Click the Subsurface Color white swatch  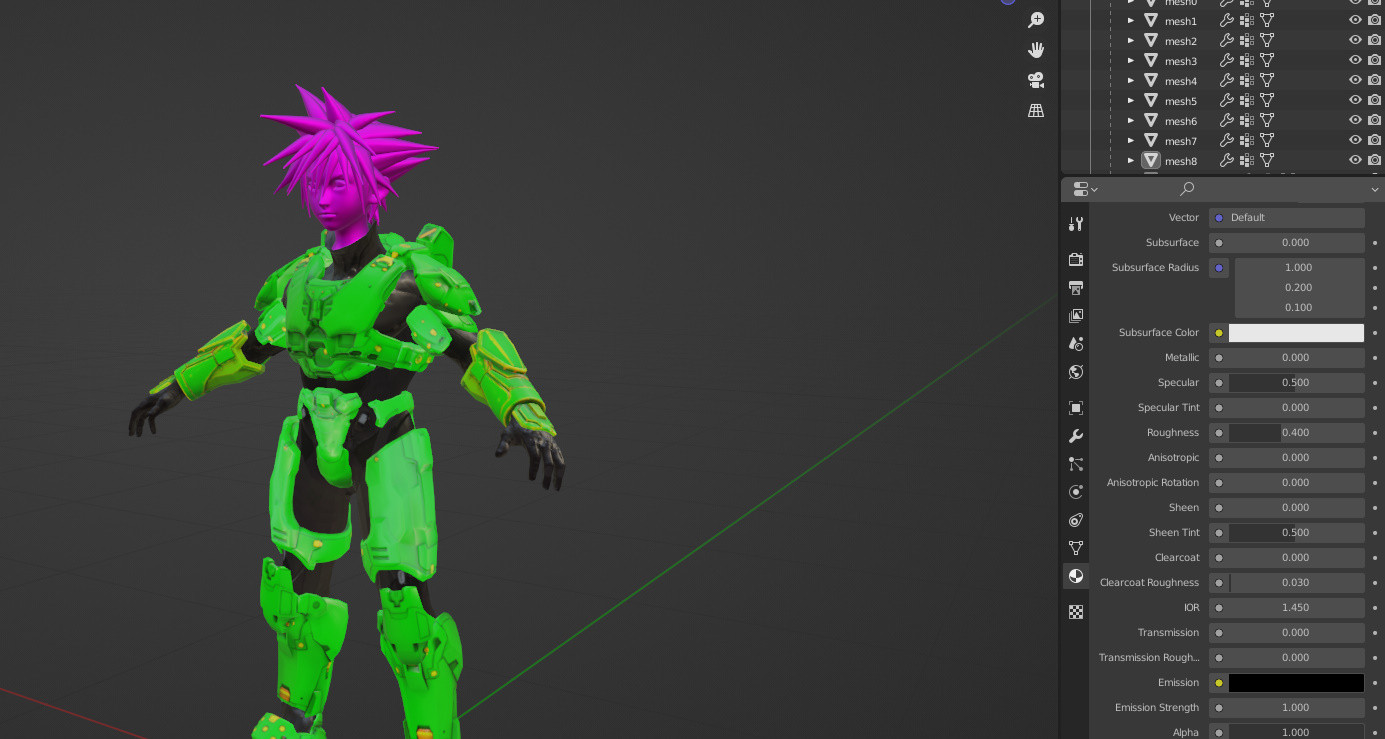[1296, 332]
